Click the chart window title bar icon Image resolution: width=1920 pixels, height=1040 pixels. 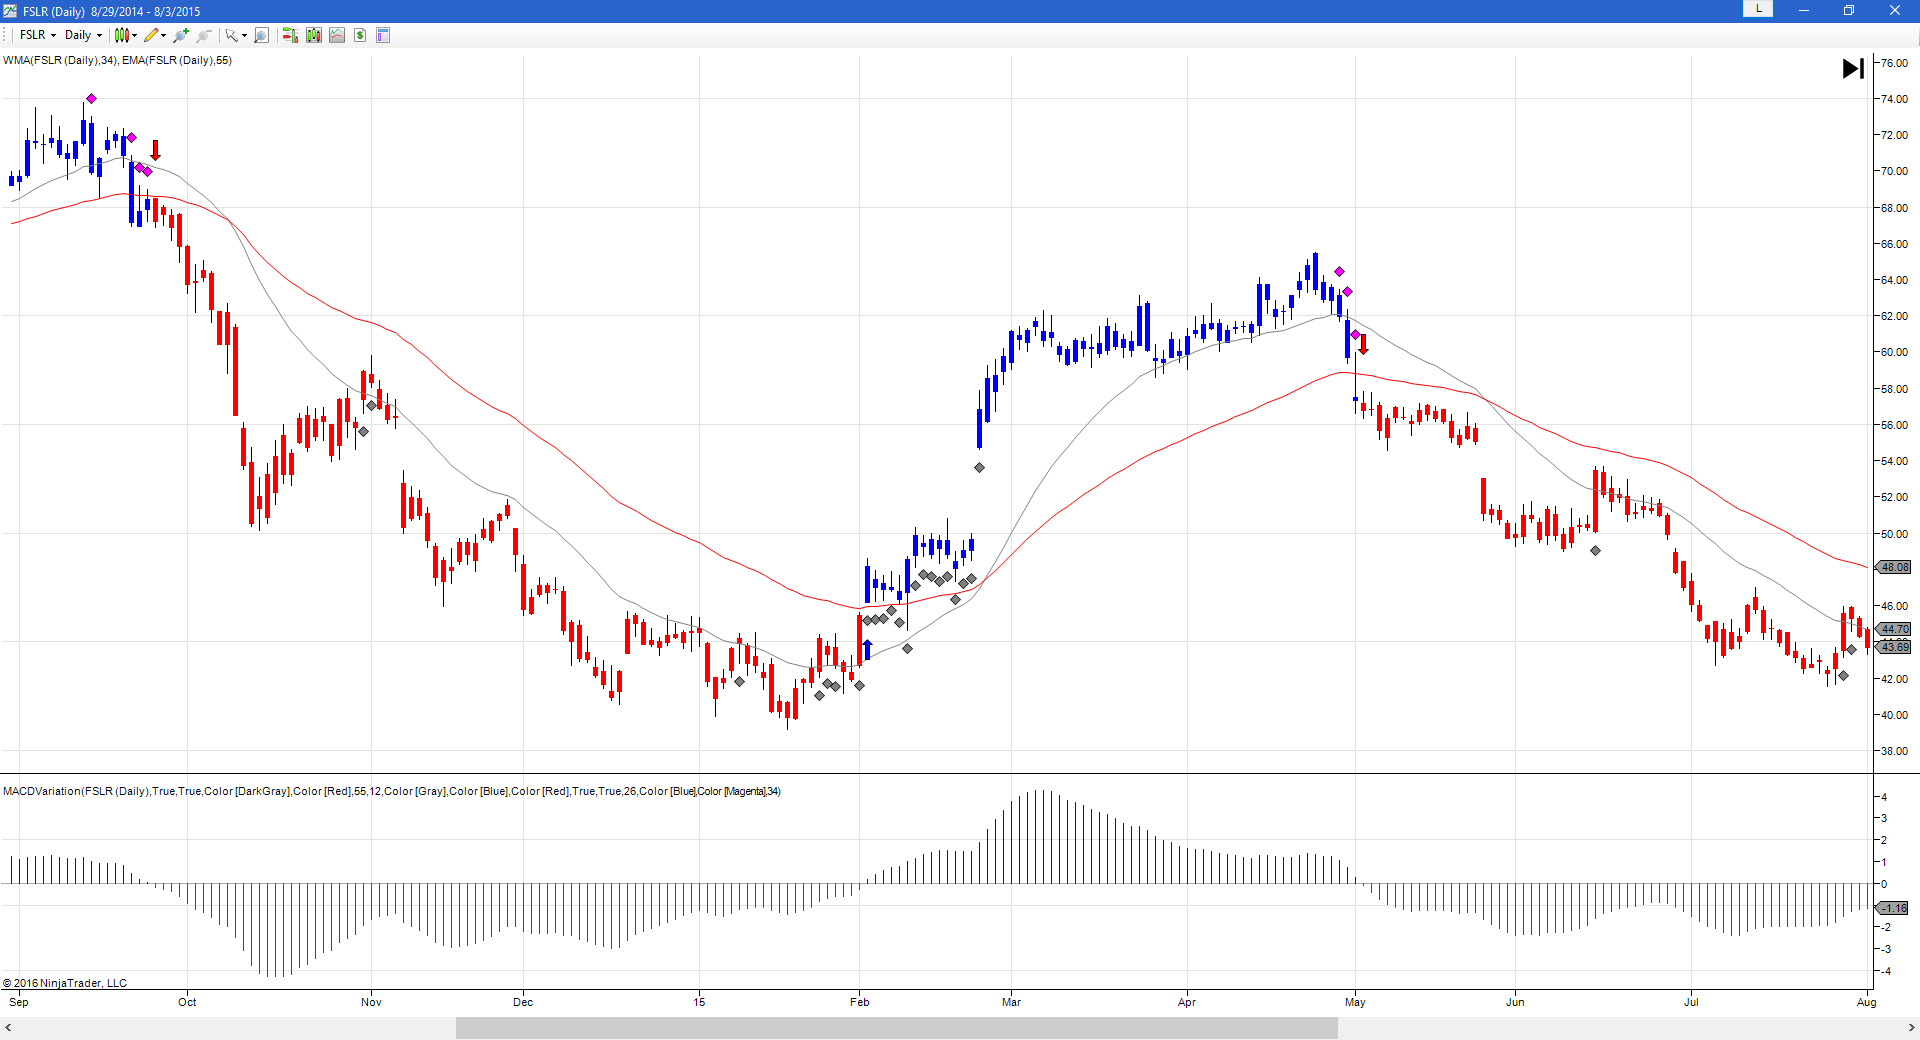click(10, 11)
